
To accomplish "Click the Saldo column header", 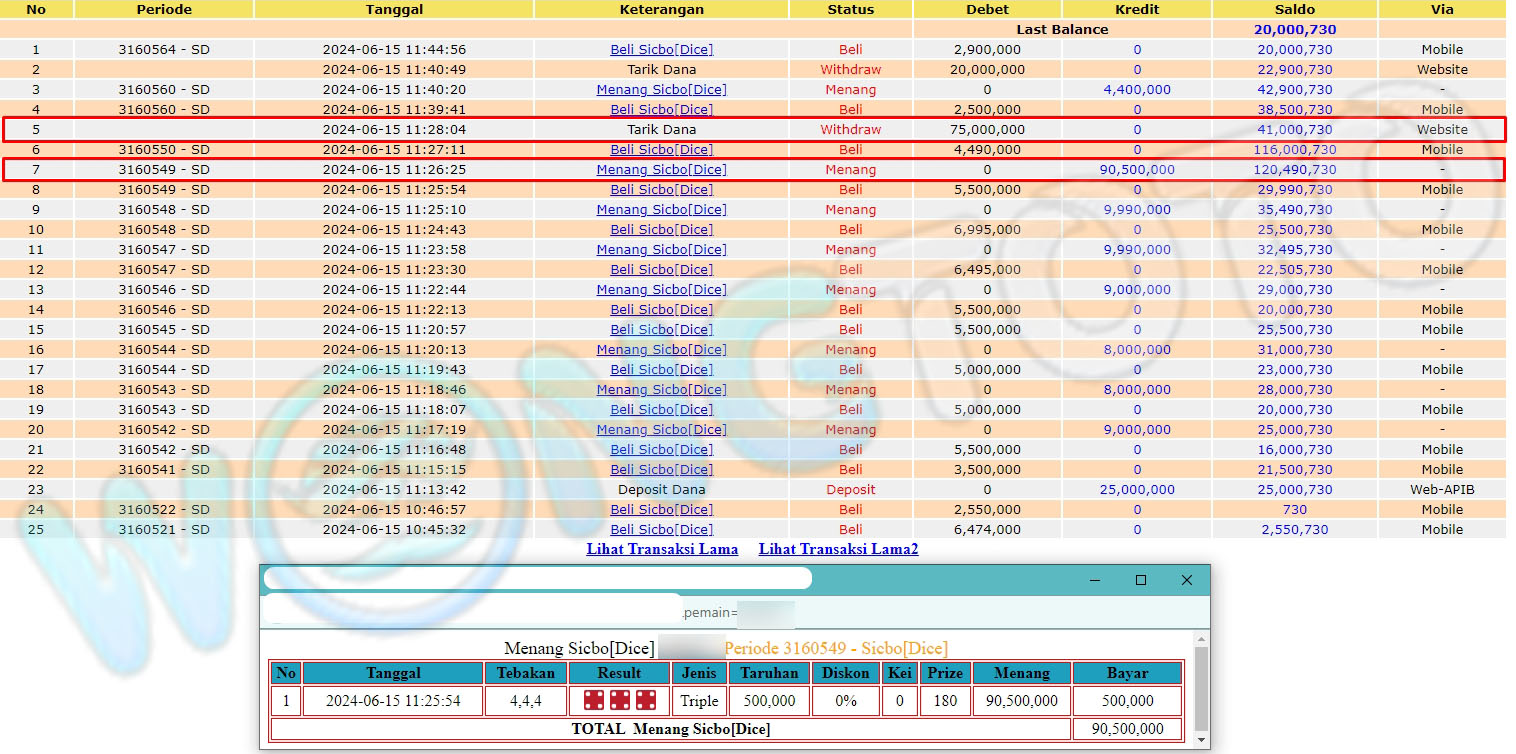I will pos(1294,10).
